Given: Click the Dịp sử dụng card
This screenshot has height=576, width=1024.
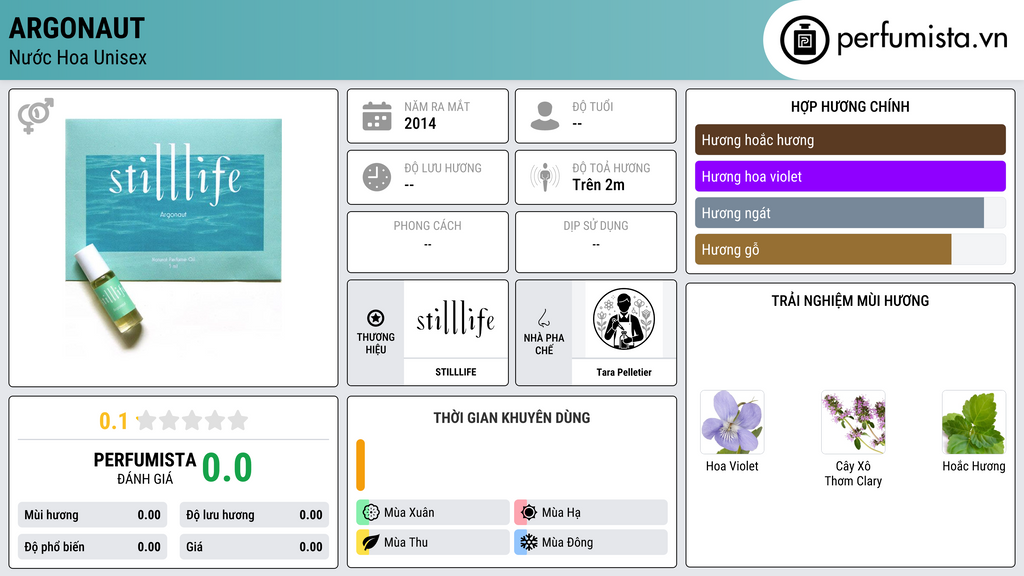Looking at the screenshot, I should point(596,242).
